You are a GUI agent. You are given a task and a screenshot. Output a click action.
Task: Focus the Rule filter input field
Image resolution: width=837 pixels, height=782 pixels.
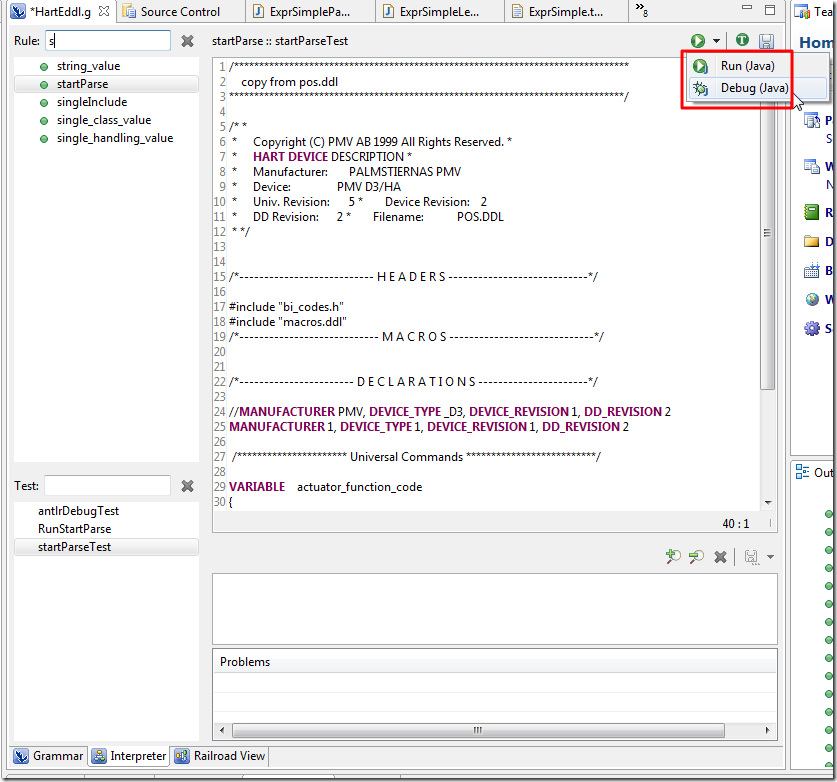click(x=108, y=41)
